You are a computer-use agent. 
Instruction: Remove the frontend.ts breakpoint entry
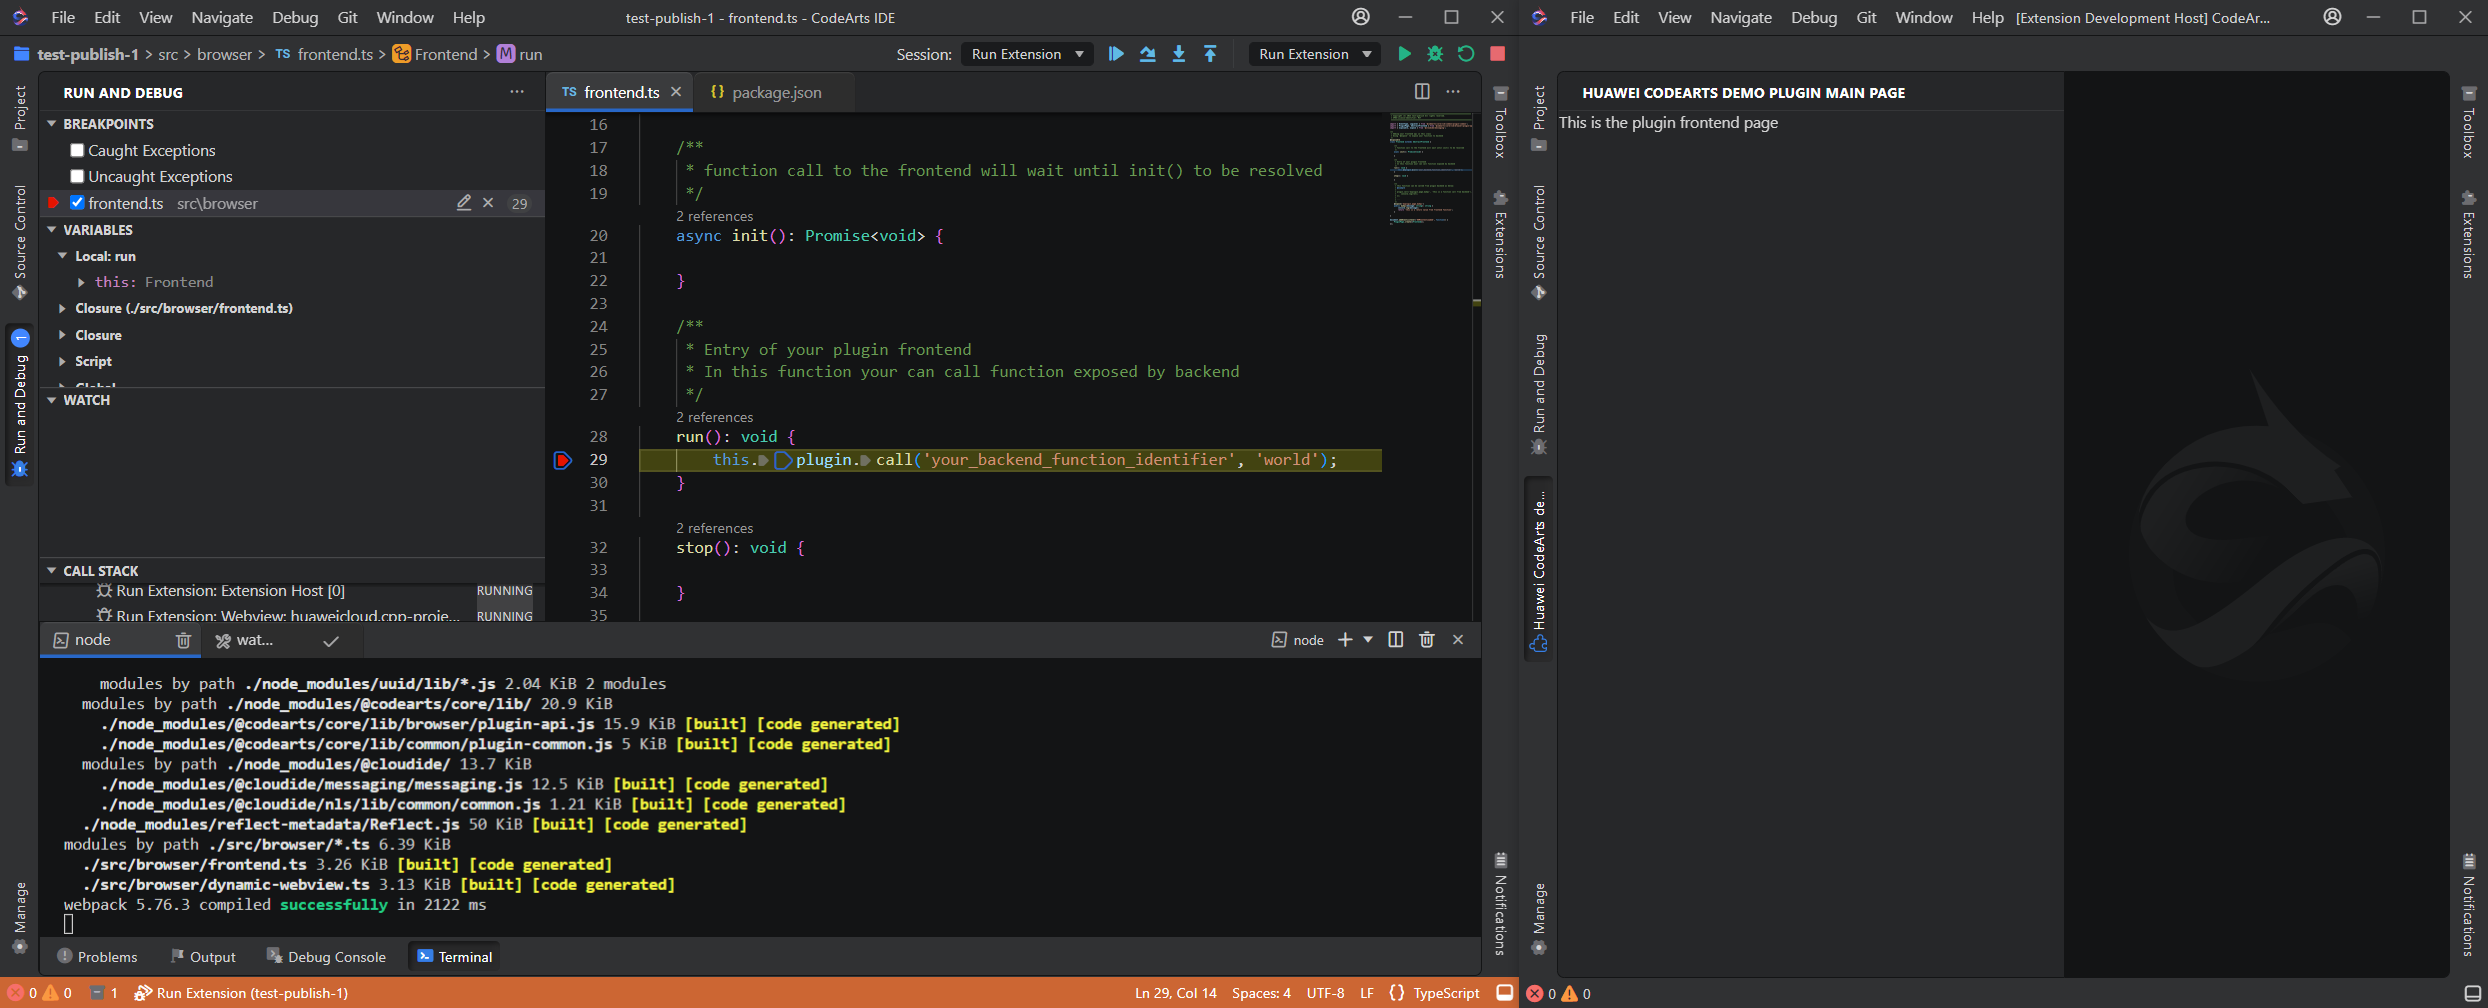tap(488, 203)
